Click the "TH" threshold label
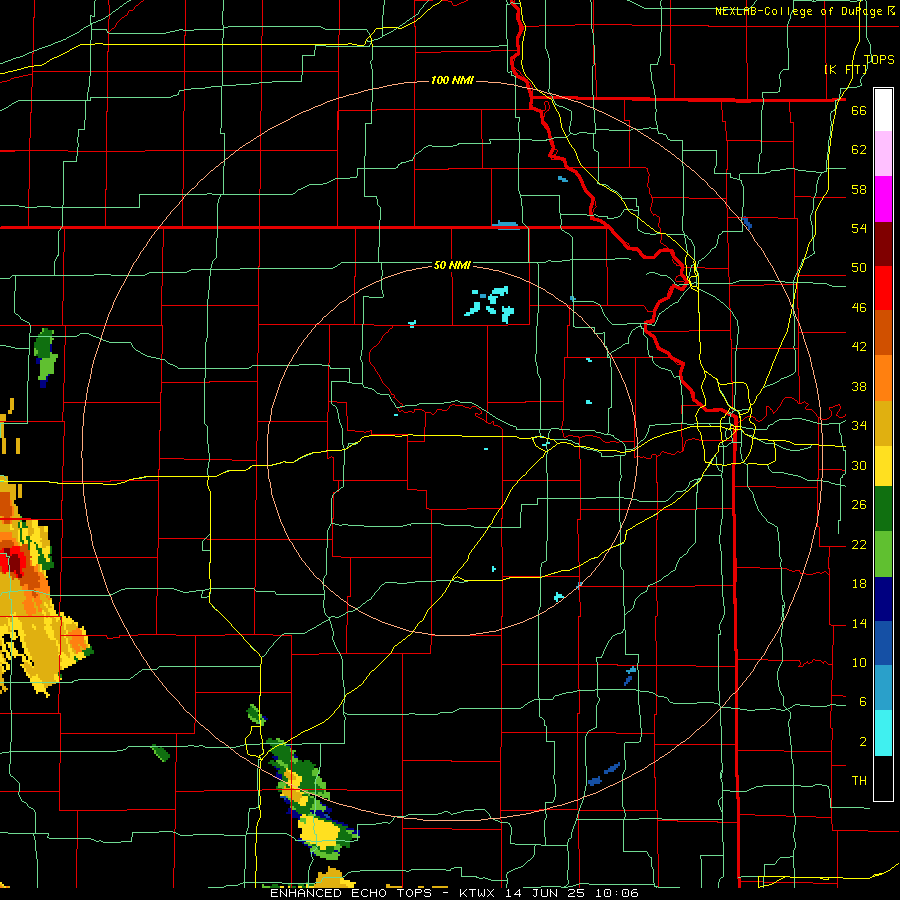900x900 pixels. pos(859,780)
